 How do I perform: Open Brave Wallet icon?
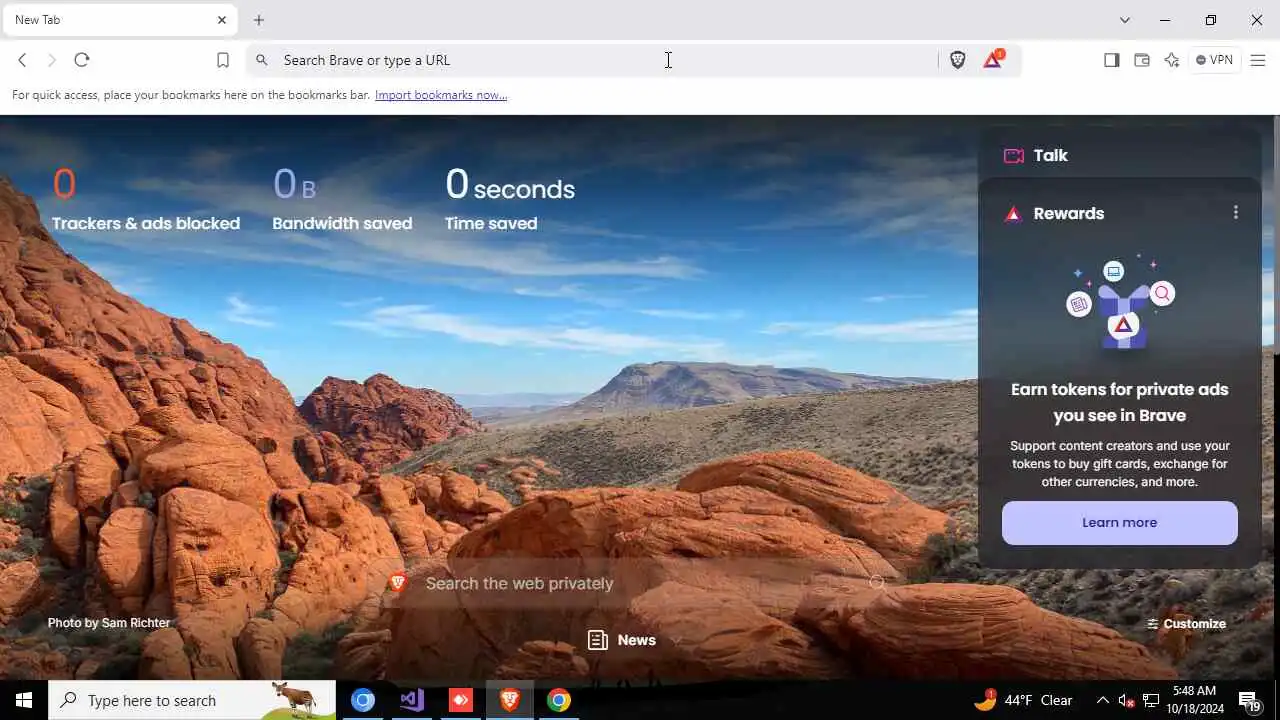point(1141,60)
